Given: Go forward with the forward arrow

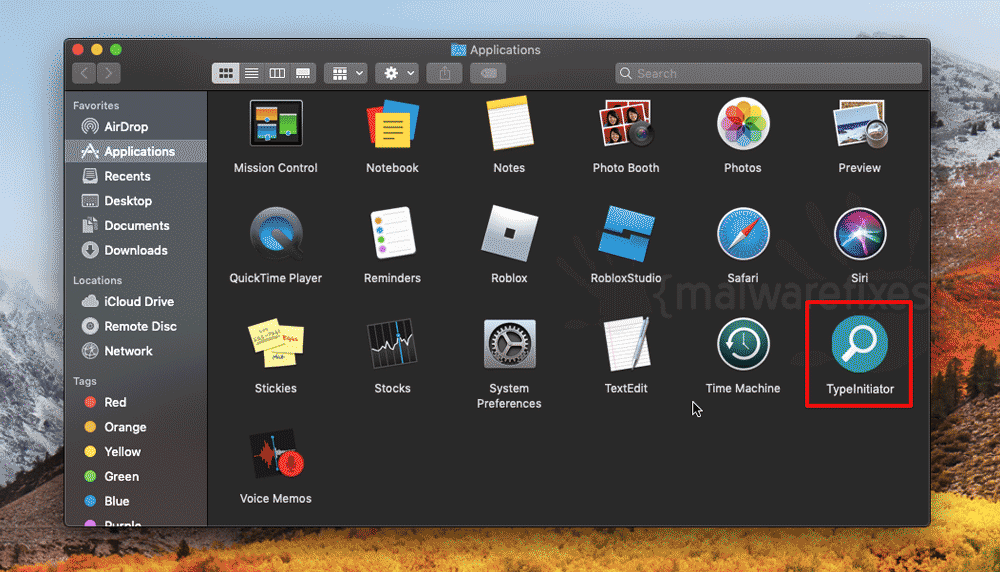Looking at the screenshot, I should pyautogui.click(x=109, y=73).
